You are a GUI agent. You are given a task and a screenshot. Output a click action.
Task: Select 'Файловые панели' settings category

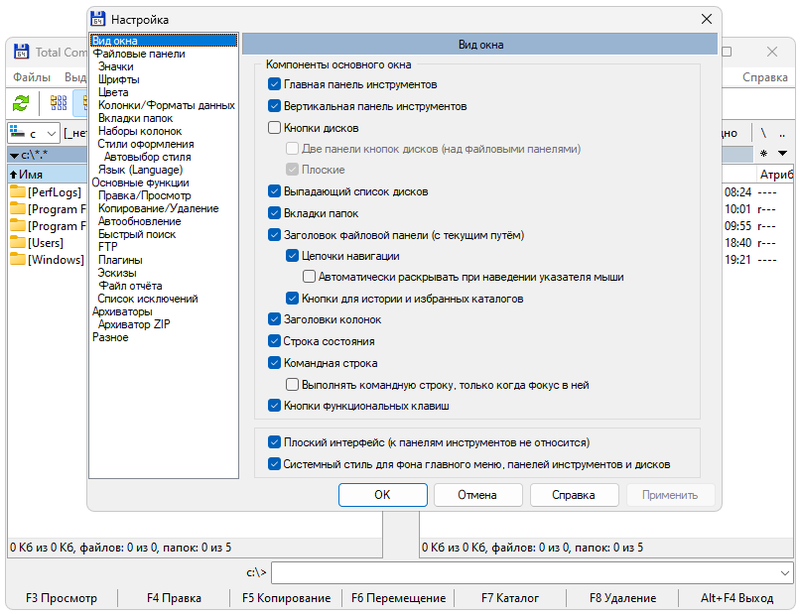(x=139, y=54)
